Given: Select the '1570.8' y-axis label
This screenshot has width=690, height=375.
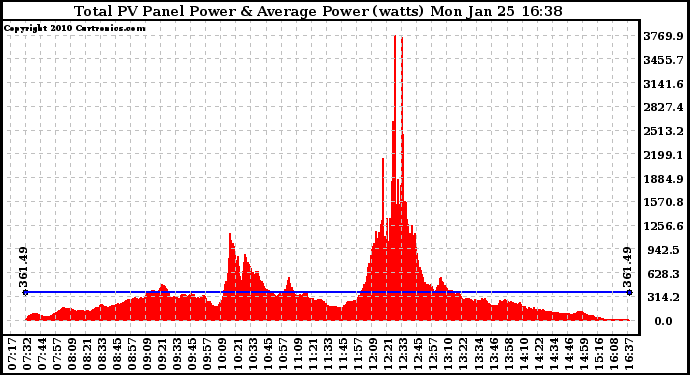Looking at the screenshot, I should pos(663,202).
